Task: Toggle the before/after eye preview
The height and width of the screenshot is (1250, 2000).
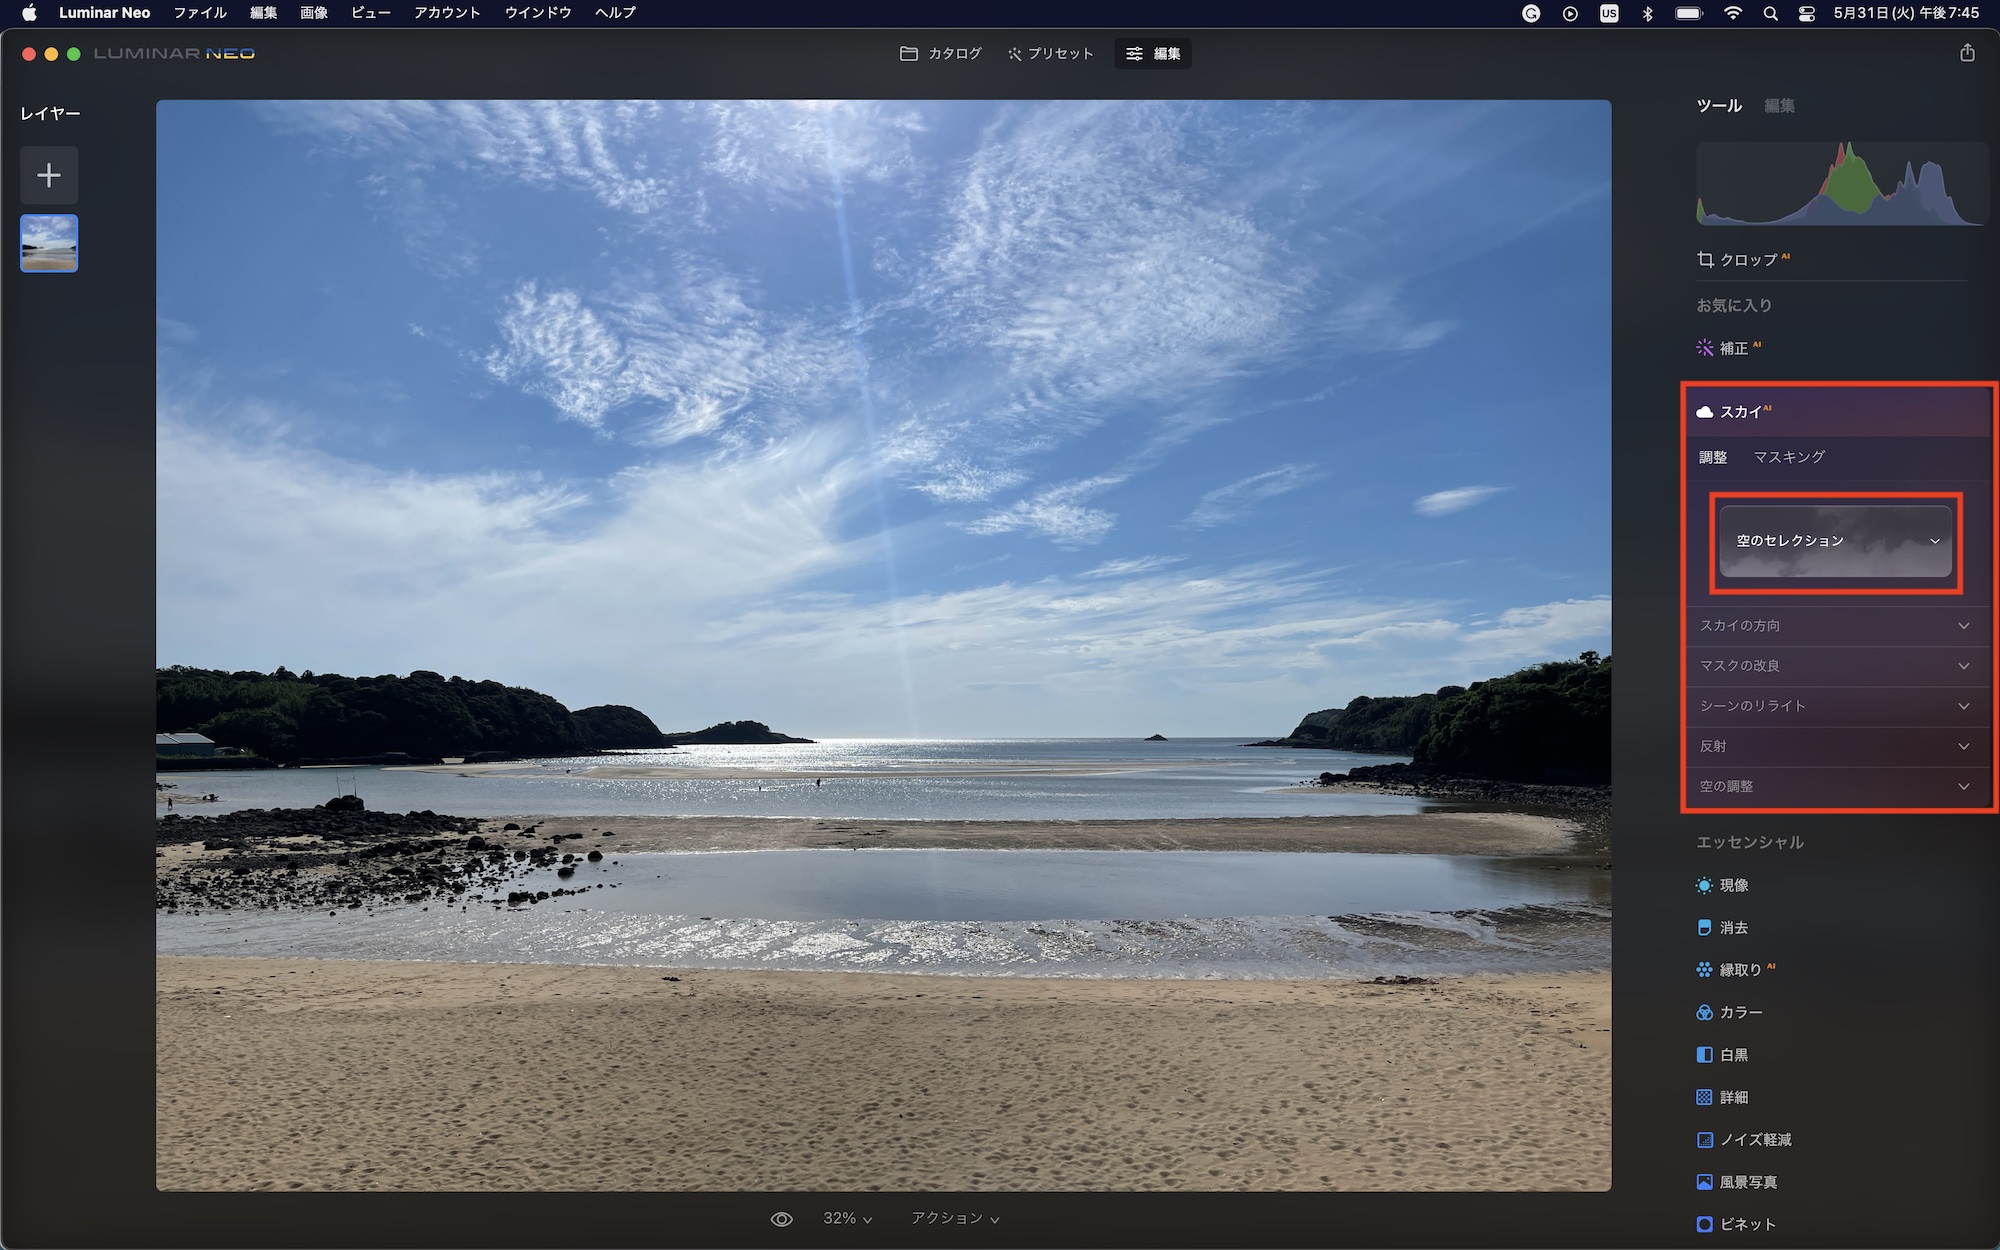Action: point(781,1219)
